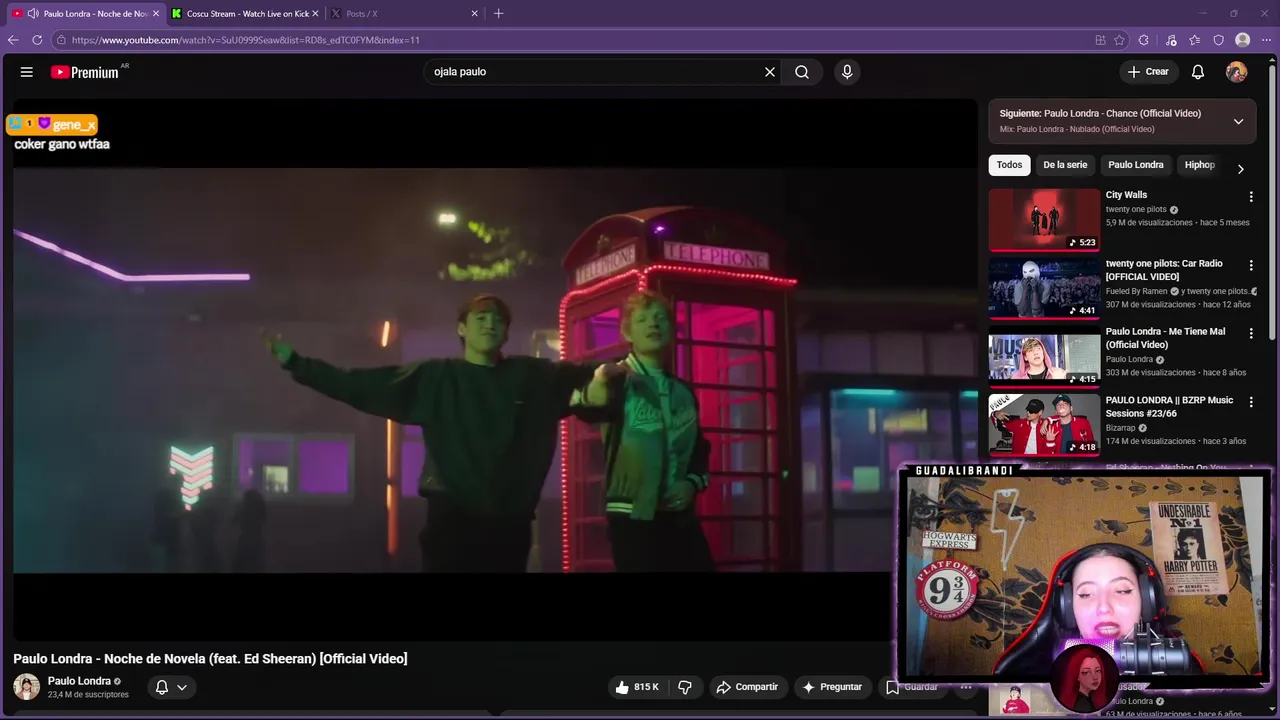The image size is (1280, 720).
Task: Start voice search with the microphone
Action: (847, 72)
